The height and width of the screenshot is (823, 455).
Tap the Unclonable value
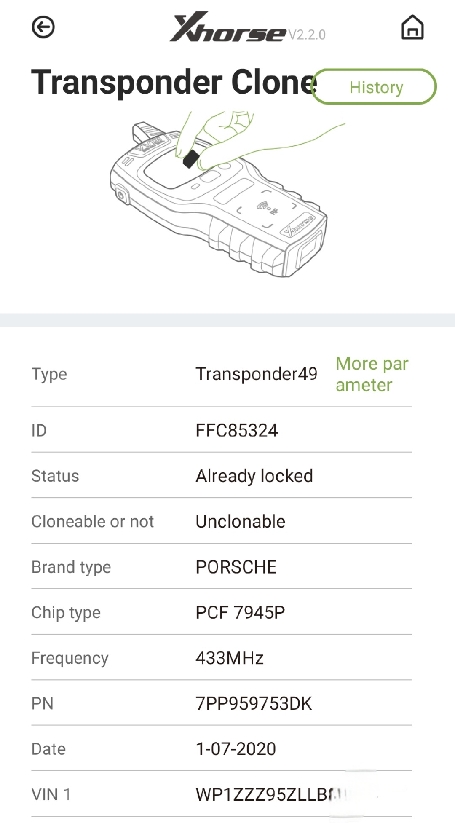point(240,522)
